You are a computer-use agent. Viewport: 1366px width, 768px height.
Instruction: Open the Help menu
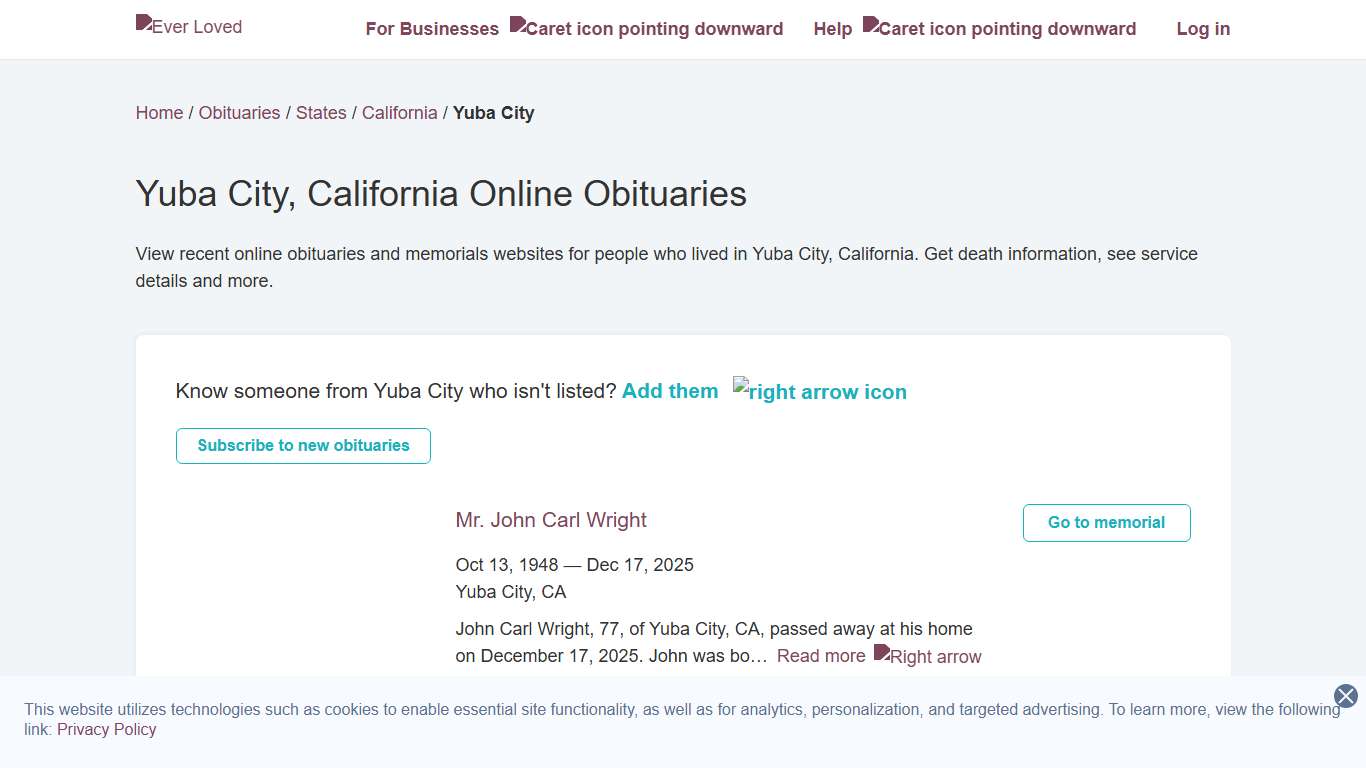[x=832, y=29]
